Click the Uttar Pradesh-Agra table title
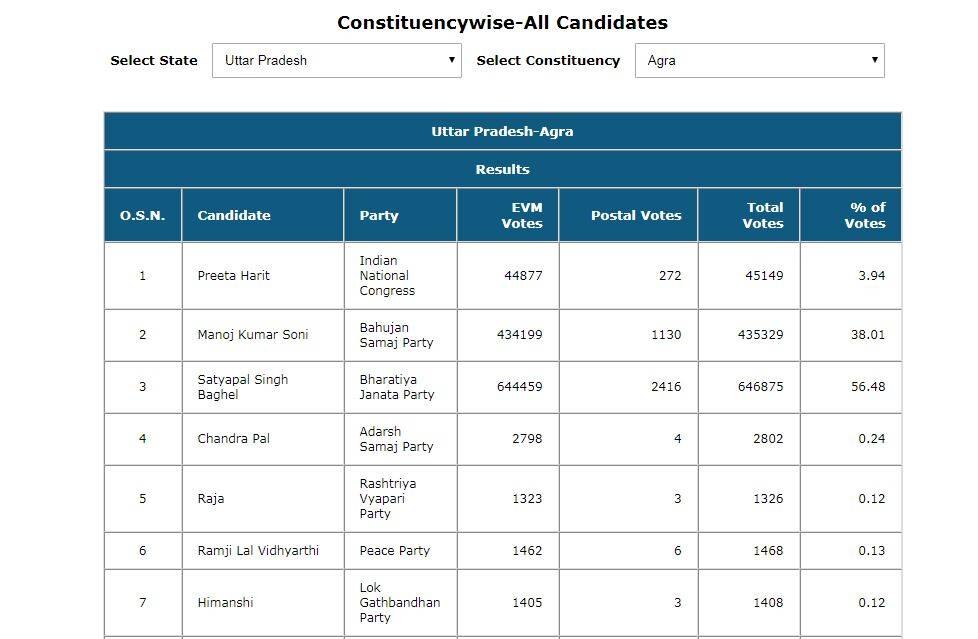Viewport: 978px width, 639px height. (x=502, y=131)
